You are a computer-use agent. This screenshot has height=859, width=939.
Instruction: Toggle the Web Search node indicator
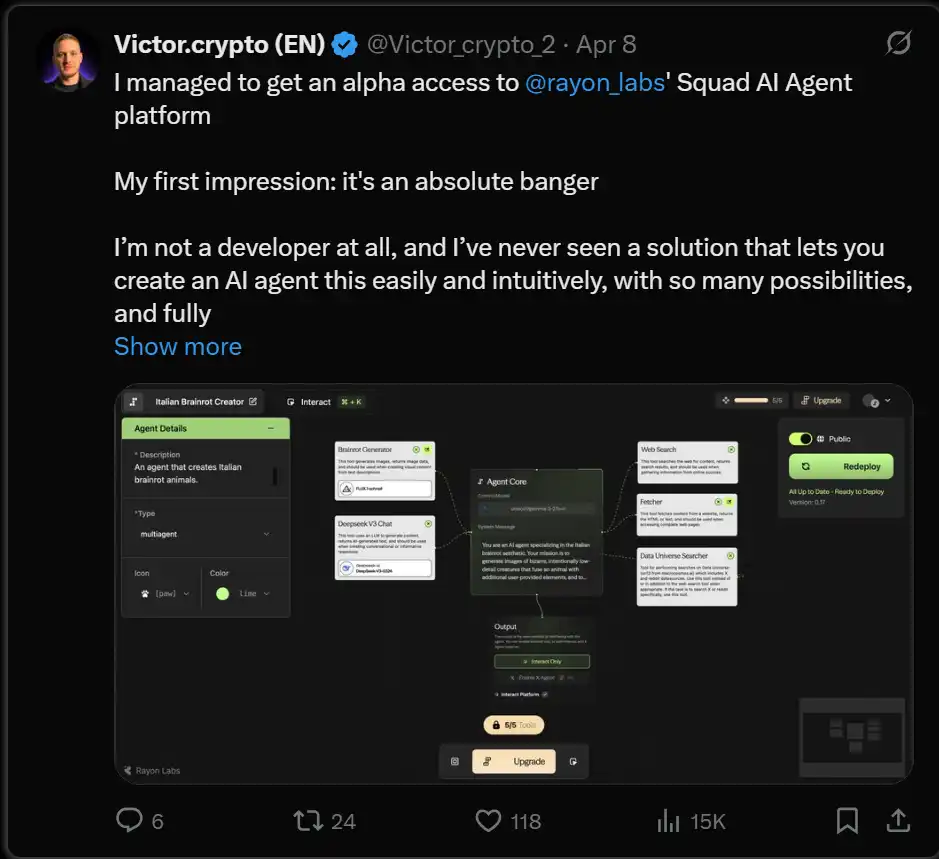pos(731,450)
